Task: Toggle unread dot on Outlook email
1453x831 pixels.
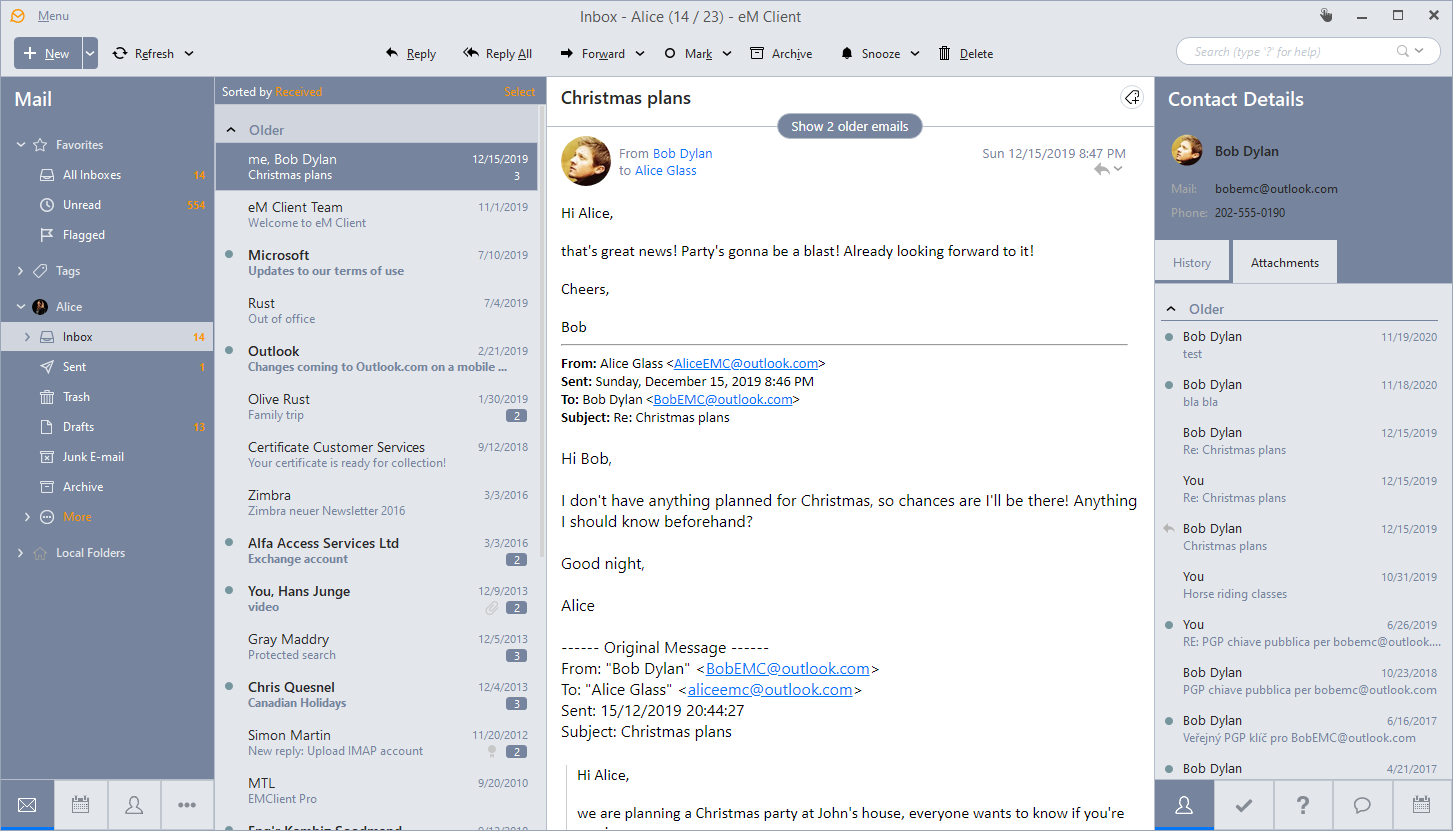Action: coord(230,351)
